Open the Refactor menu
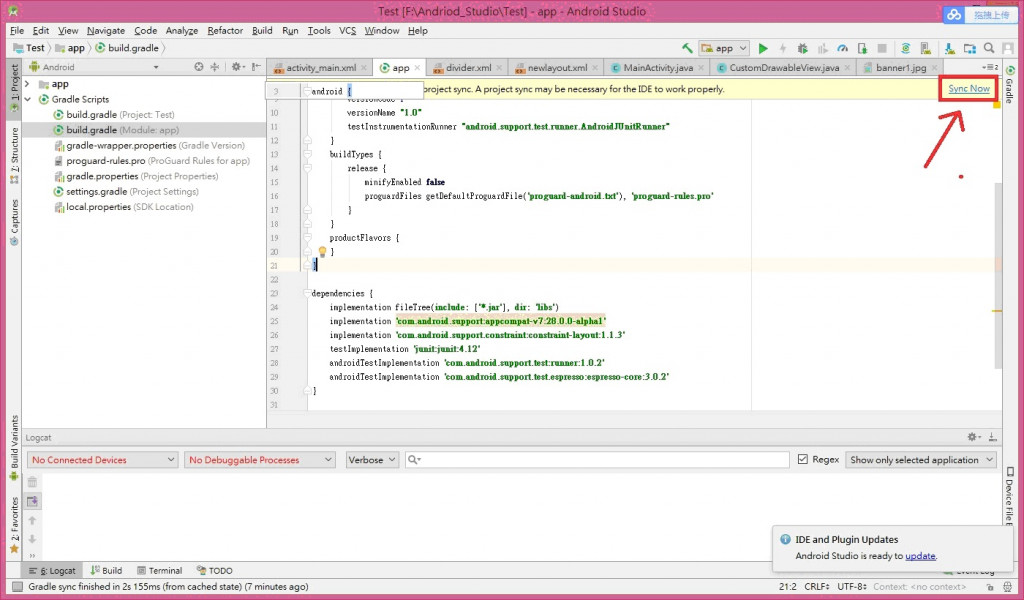The width and height of the screenshot is (1024, 600). pos(225,31)
